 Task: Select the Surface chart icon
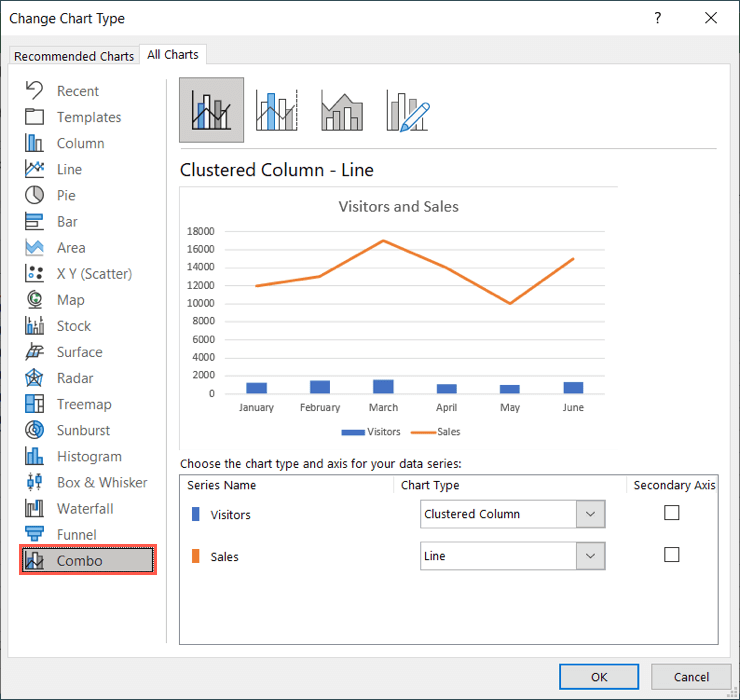[x=34, y=352]
